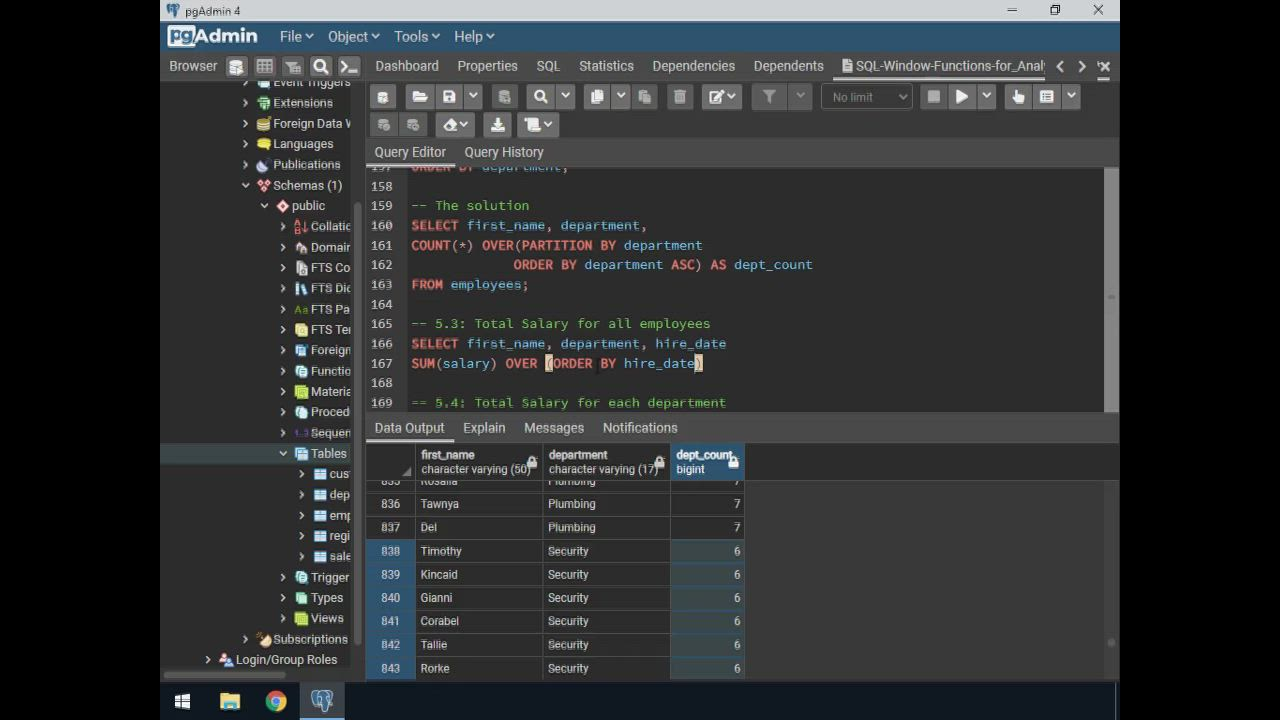Collapse the Tables tree node
The height and width of the screenshot is (720, 1280).
tap(283, 454)
